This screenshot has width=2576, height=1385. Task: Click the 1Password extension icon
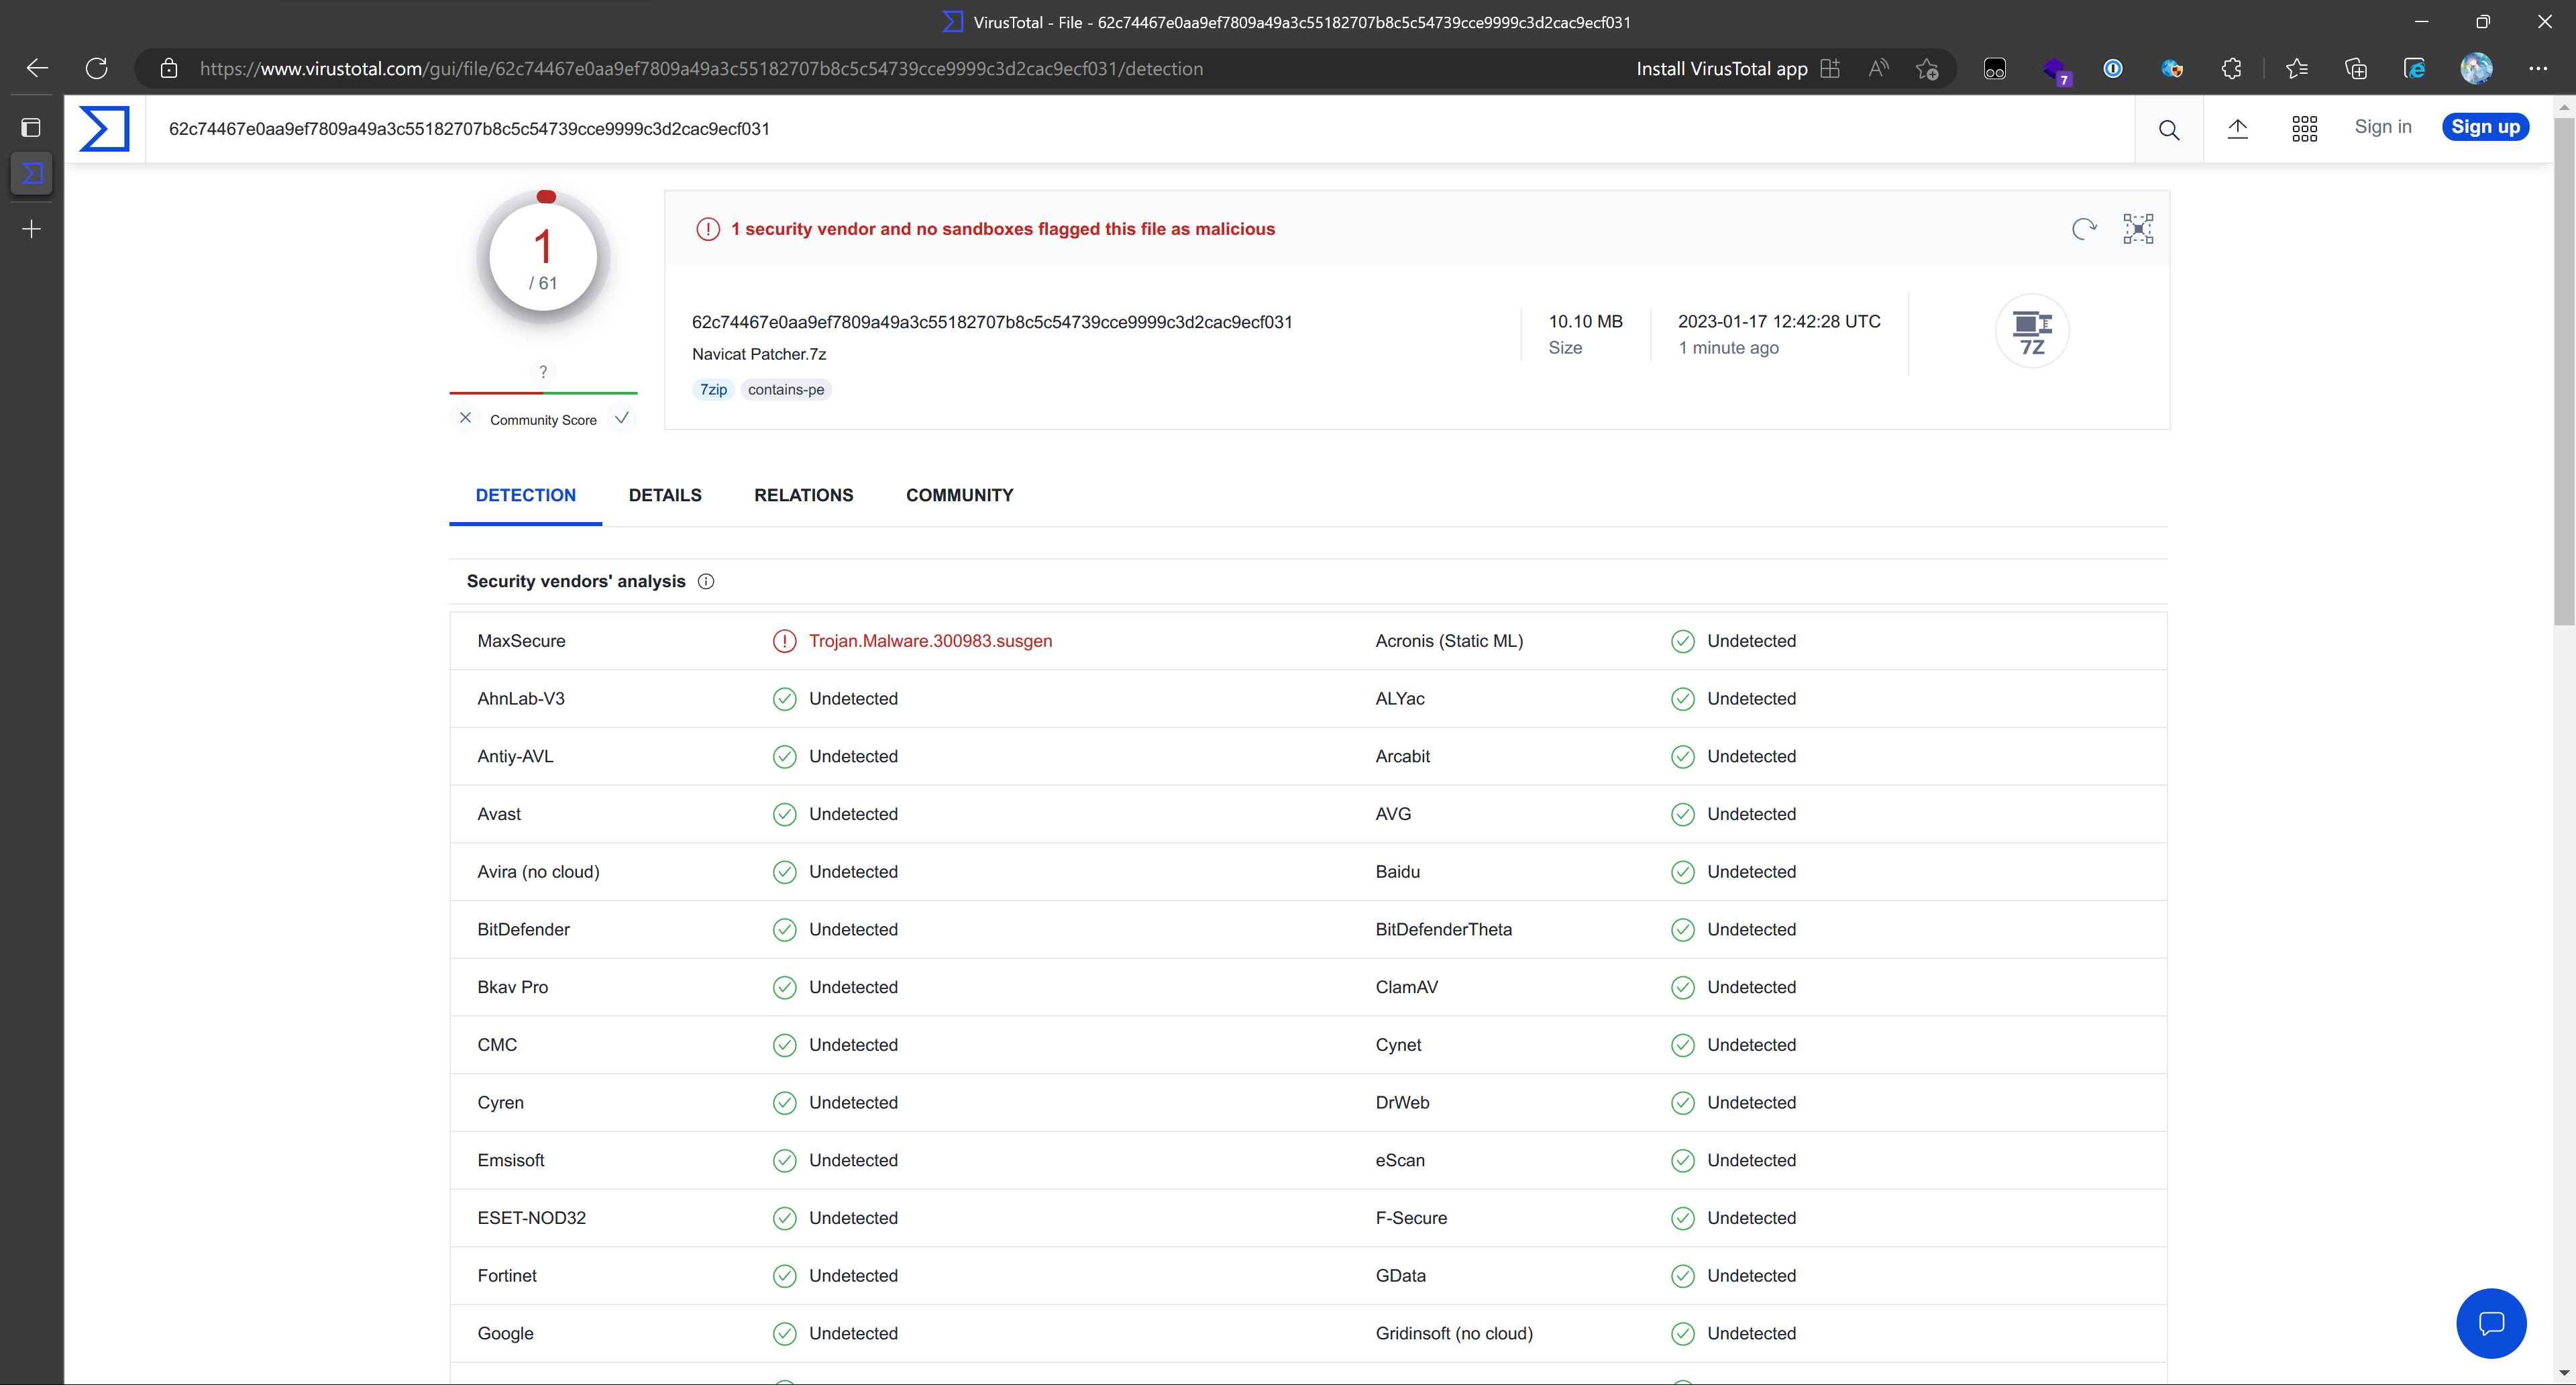[2112, 68]
